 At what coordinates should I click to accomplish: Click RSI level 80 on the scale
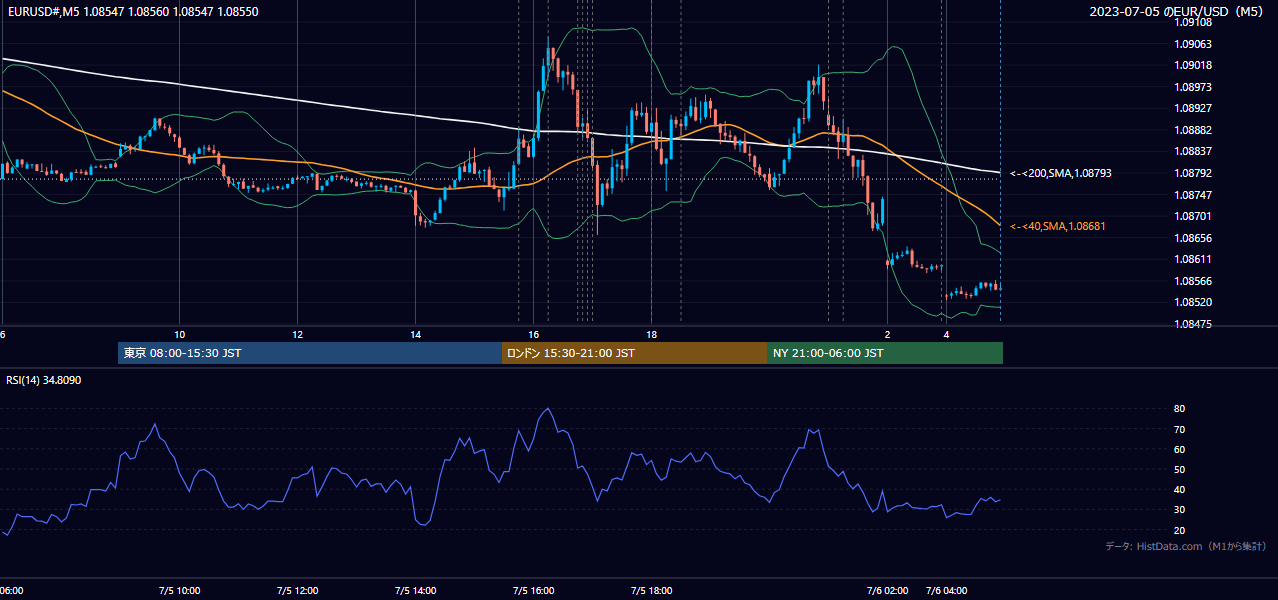[1179, 409]
